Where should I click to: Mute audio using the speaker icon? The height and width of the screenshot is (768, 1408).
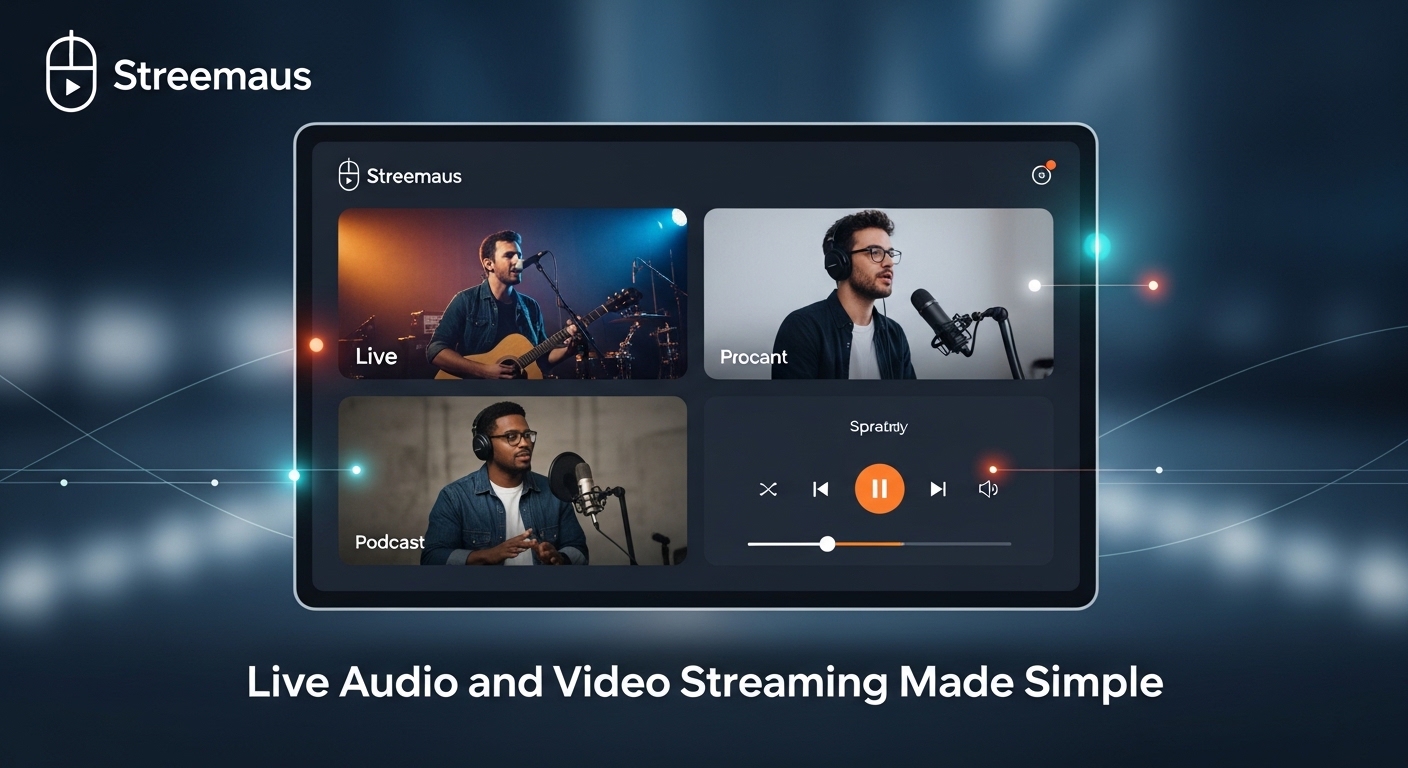tap(988, 489)
